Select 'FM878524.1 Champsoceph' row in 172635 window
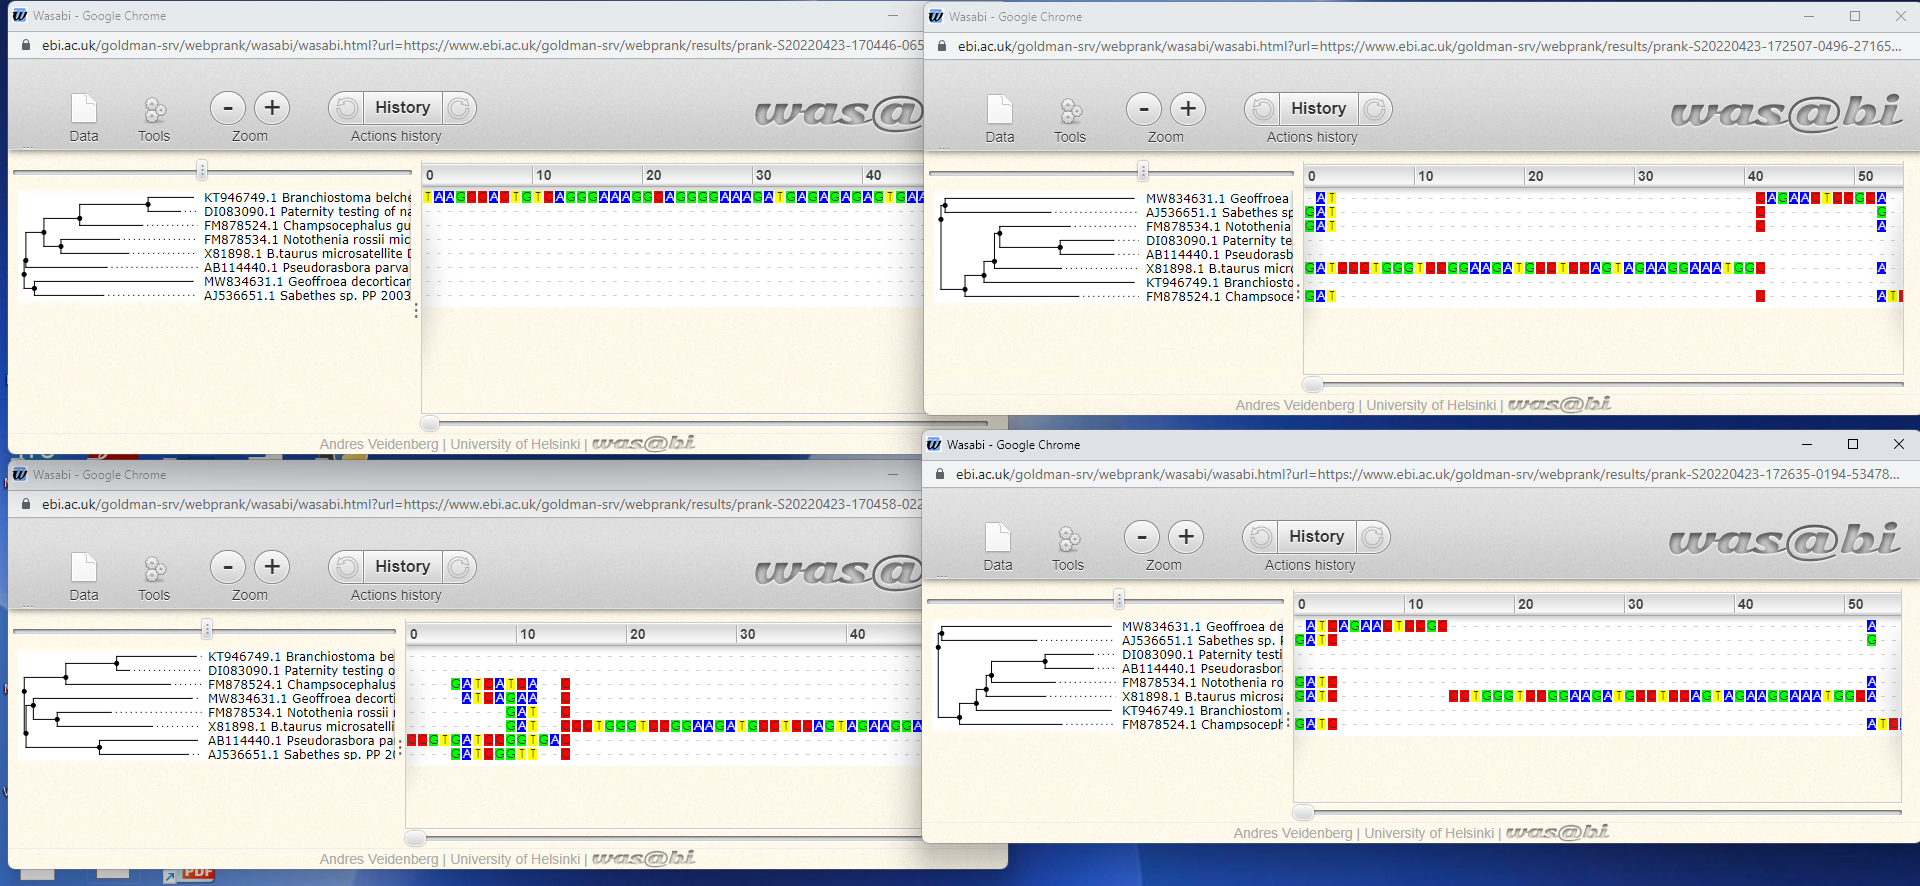 [x=1202, y=725]
